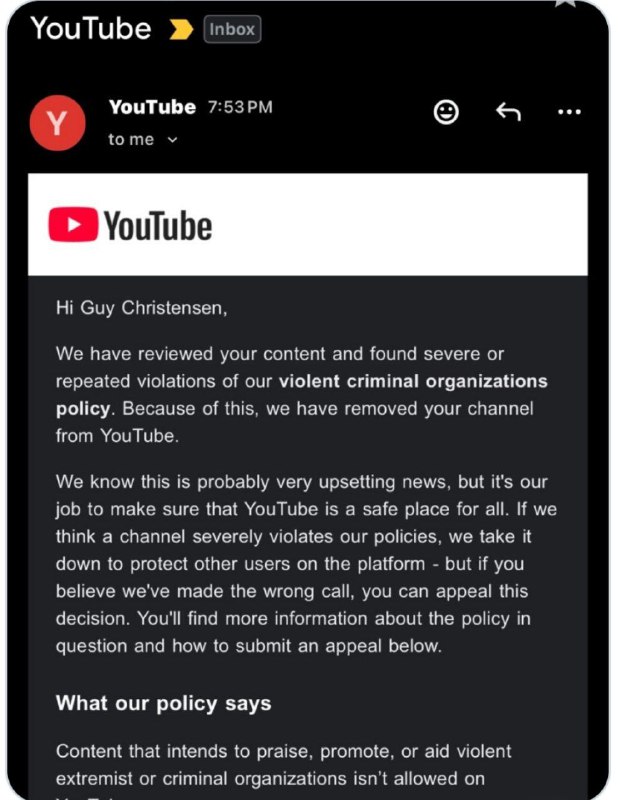This screenshot has height=800, width=621.
Task: Open the red Y sender avatar
Action: point(57,123)
